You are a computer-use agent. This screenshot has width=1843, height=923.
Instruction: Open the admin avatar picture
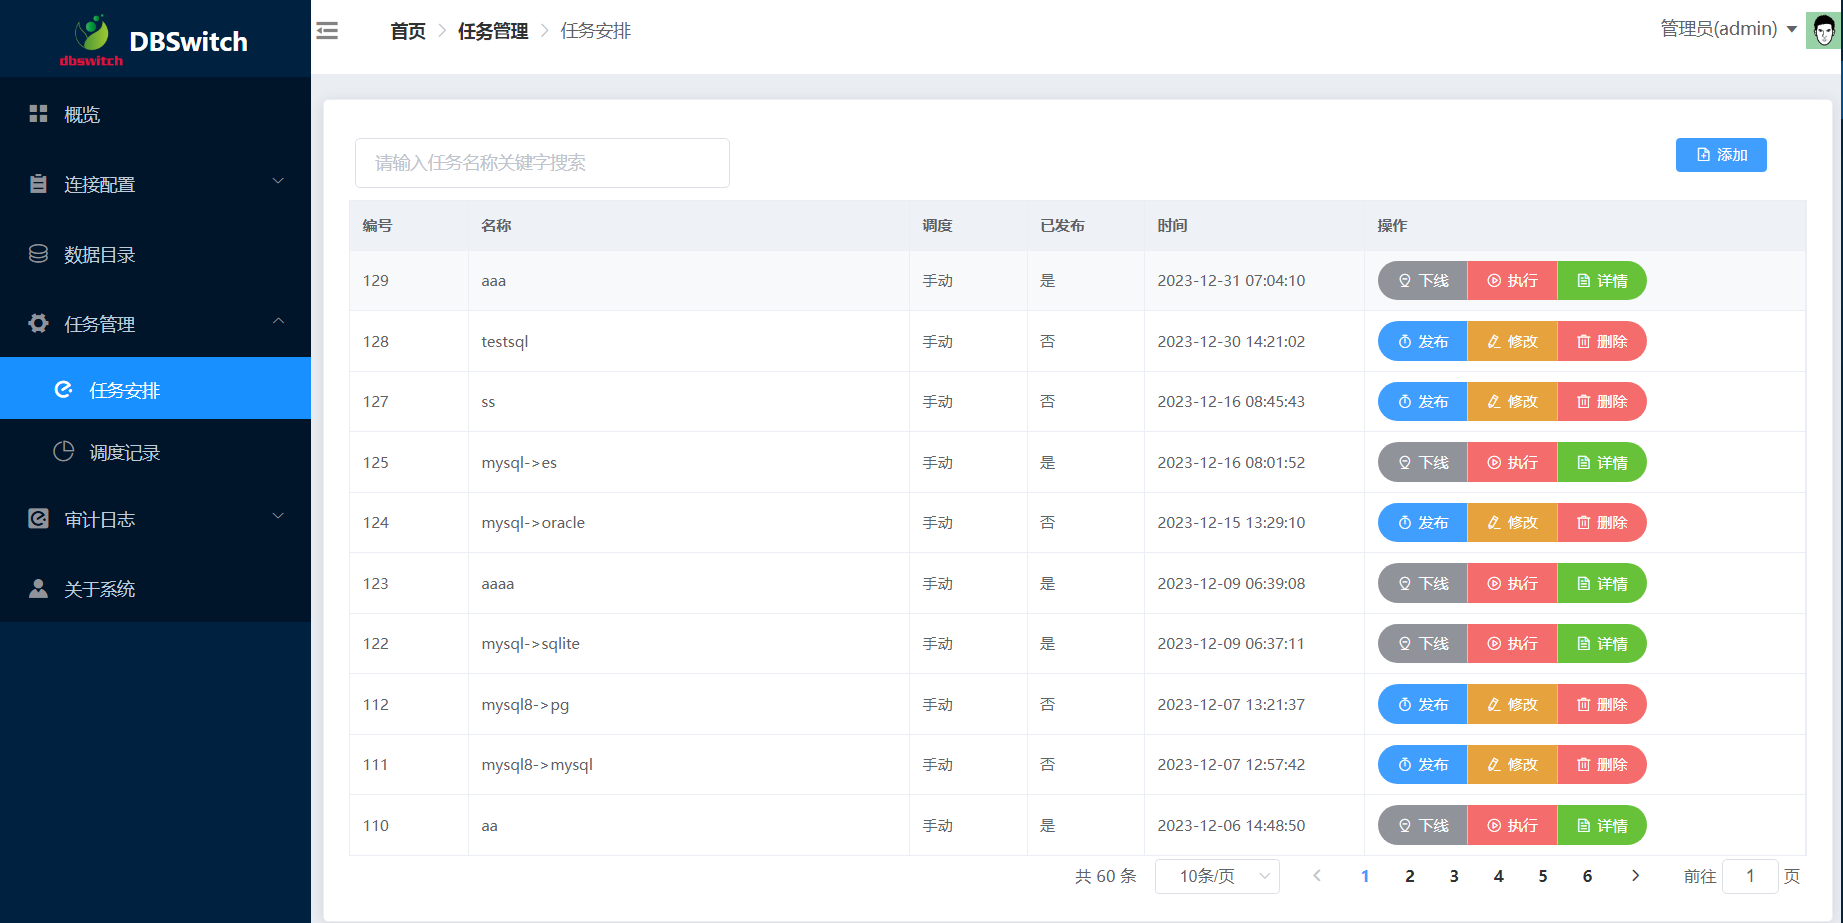pyautogui.click(x=1823, y=31)
